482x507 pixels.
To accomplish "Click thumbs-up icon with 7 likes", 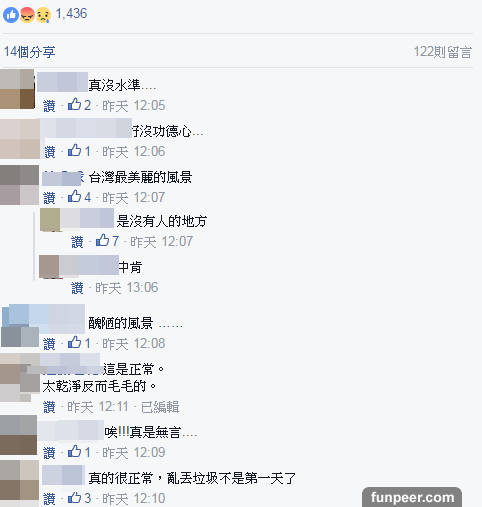I will [x=102, y=240].
